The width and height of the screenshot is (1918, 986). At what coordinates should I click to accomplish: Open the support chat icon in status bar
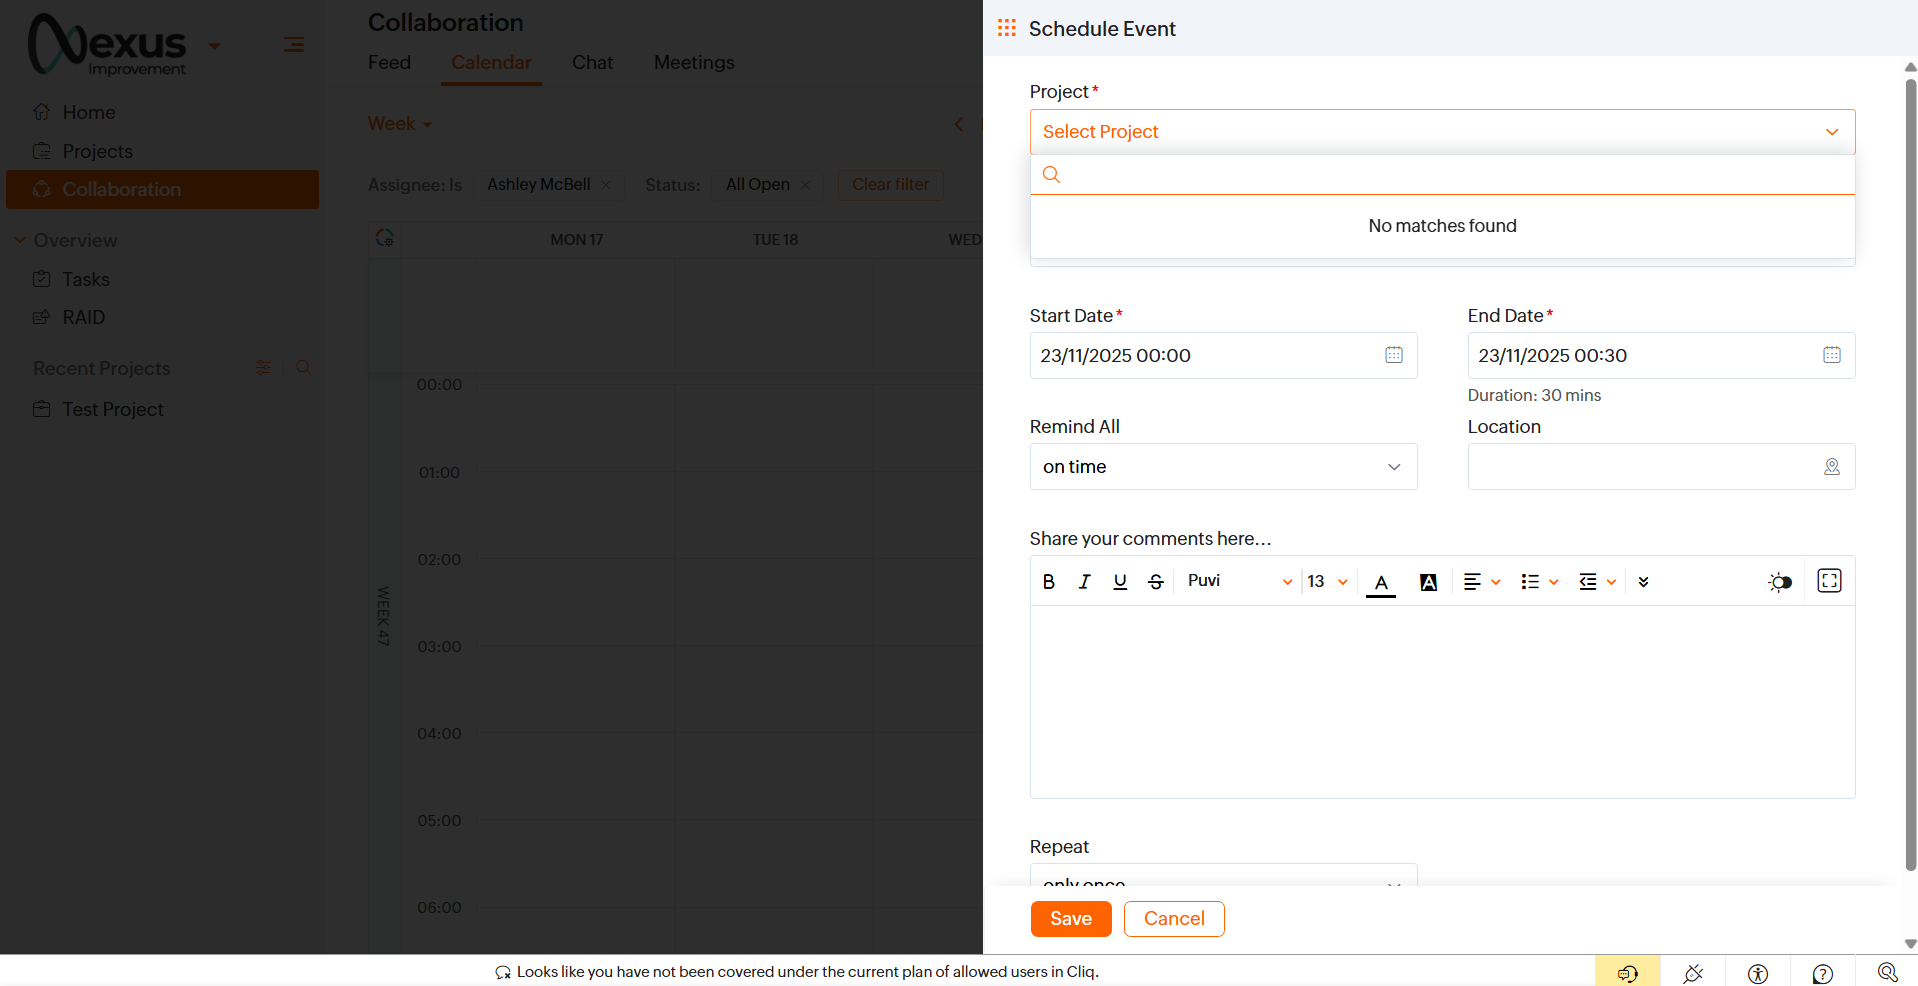[x=1628, y=973]
